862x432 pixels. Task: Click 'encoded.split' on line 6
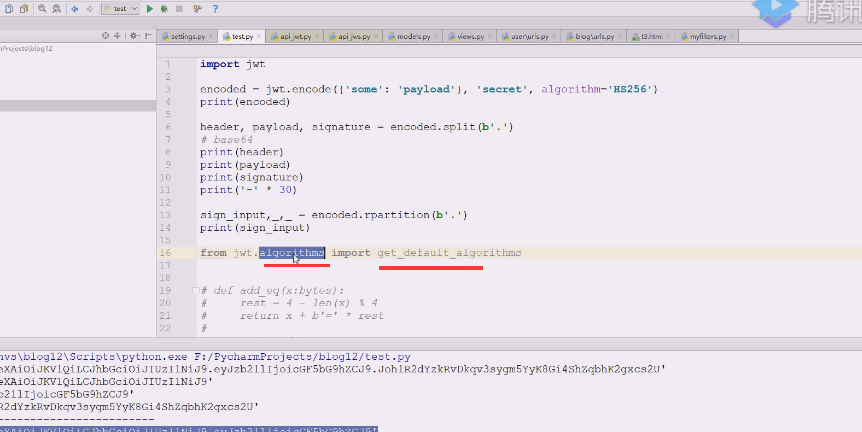click(433, 126)
